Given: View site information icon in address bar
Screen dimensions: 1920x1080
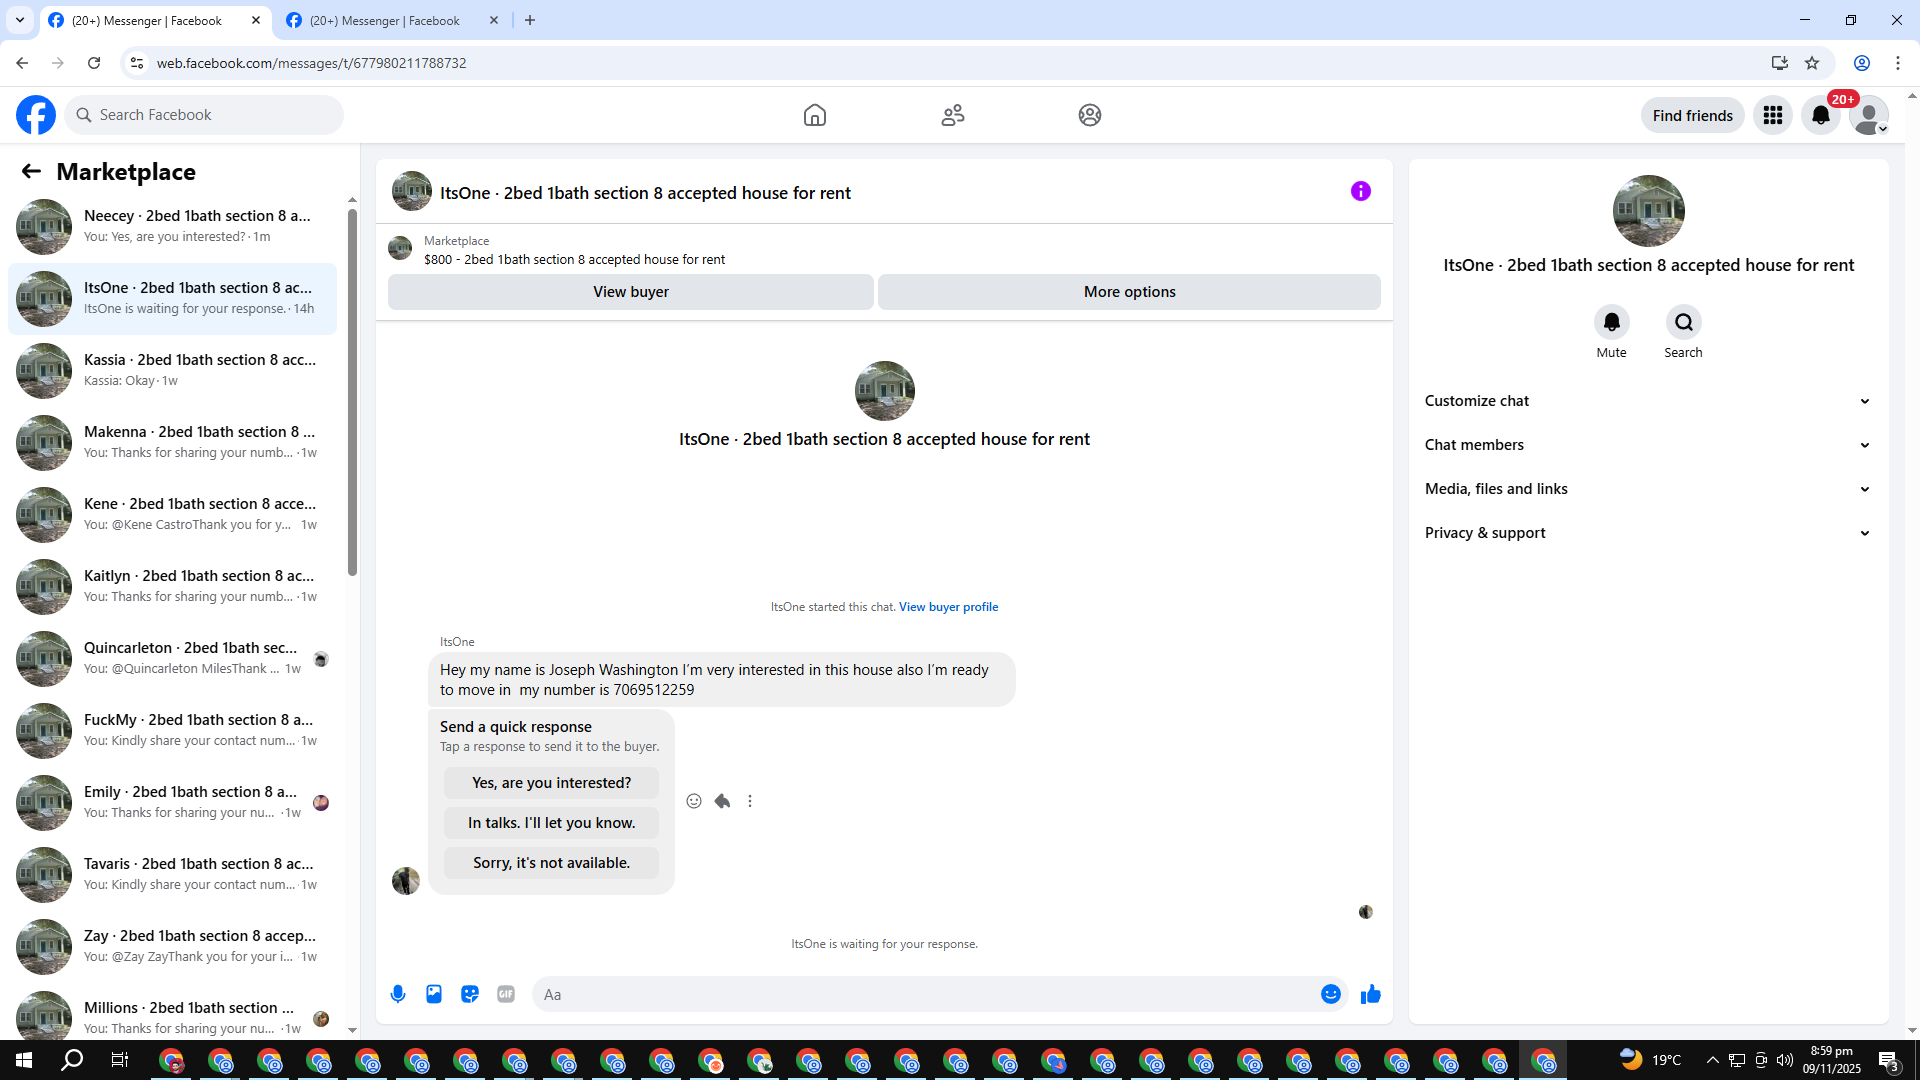Looking at the screenshot, I should coord(137,63).
